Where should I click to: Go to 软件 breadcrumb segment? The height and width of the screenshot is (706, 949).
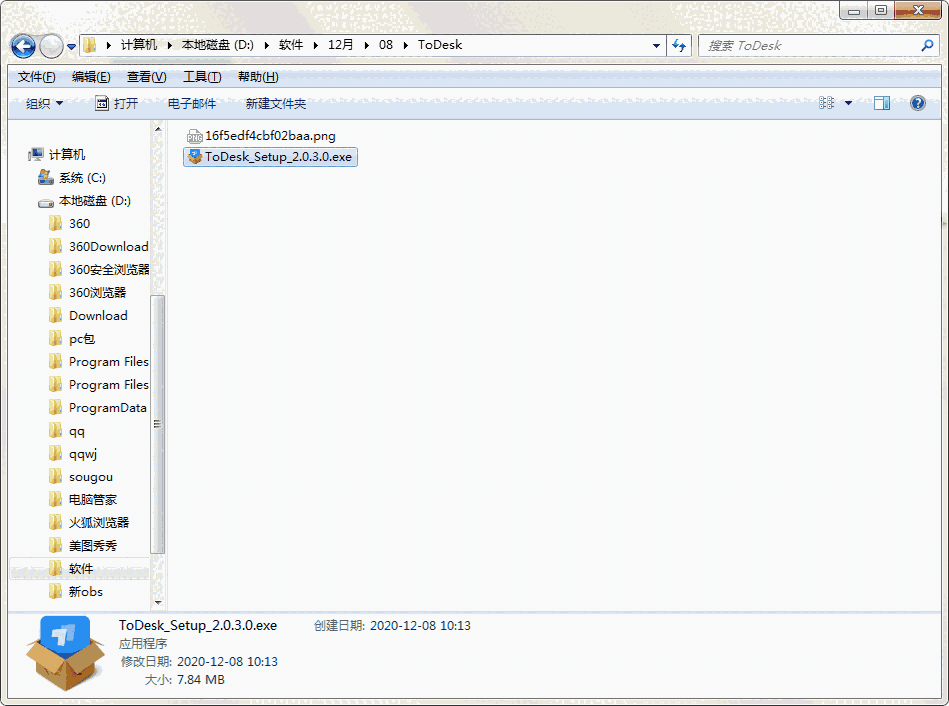[291, 45]
